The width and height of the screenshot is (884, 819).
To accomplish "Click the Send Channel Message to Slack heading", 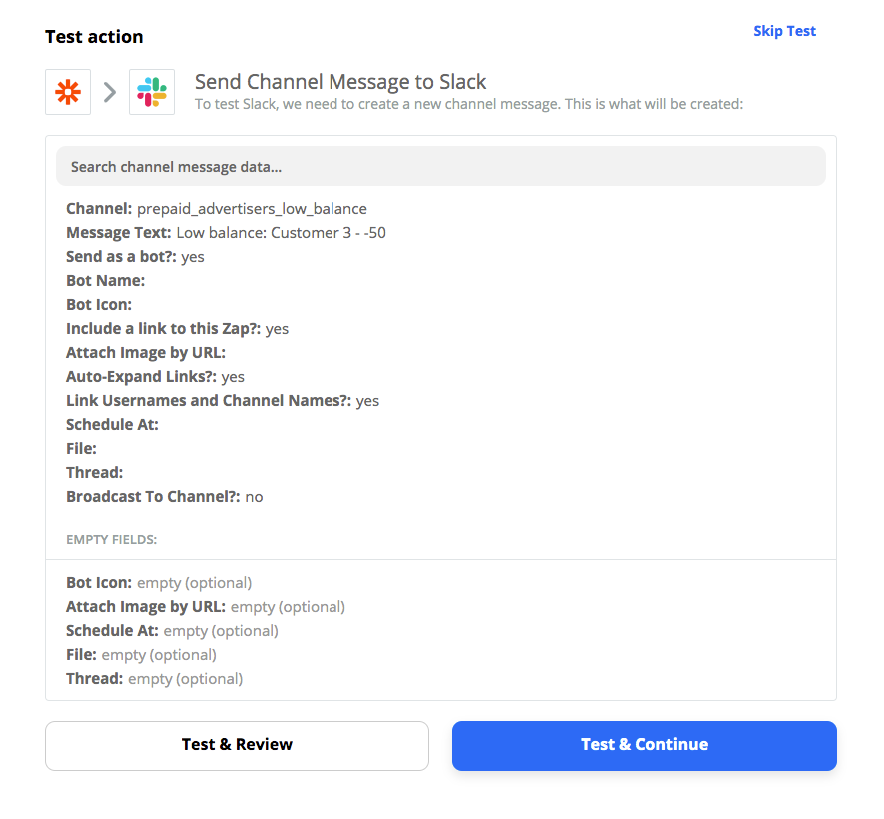I will tap(341, 82).
